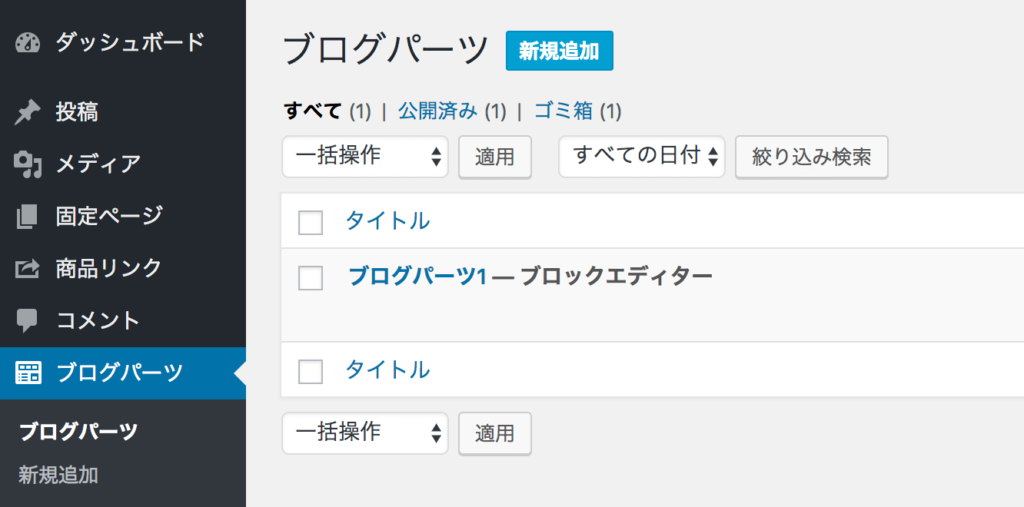Click the blue 新規追加 button
This screenshot has height=507, width=1024.
(560, 51)
